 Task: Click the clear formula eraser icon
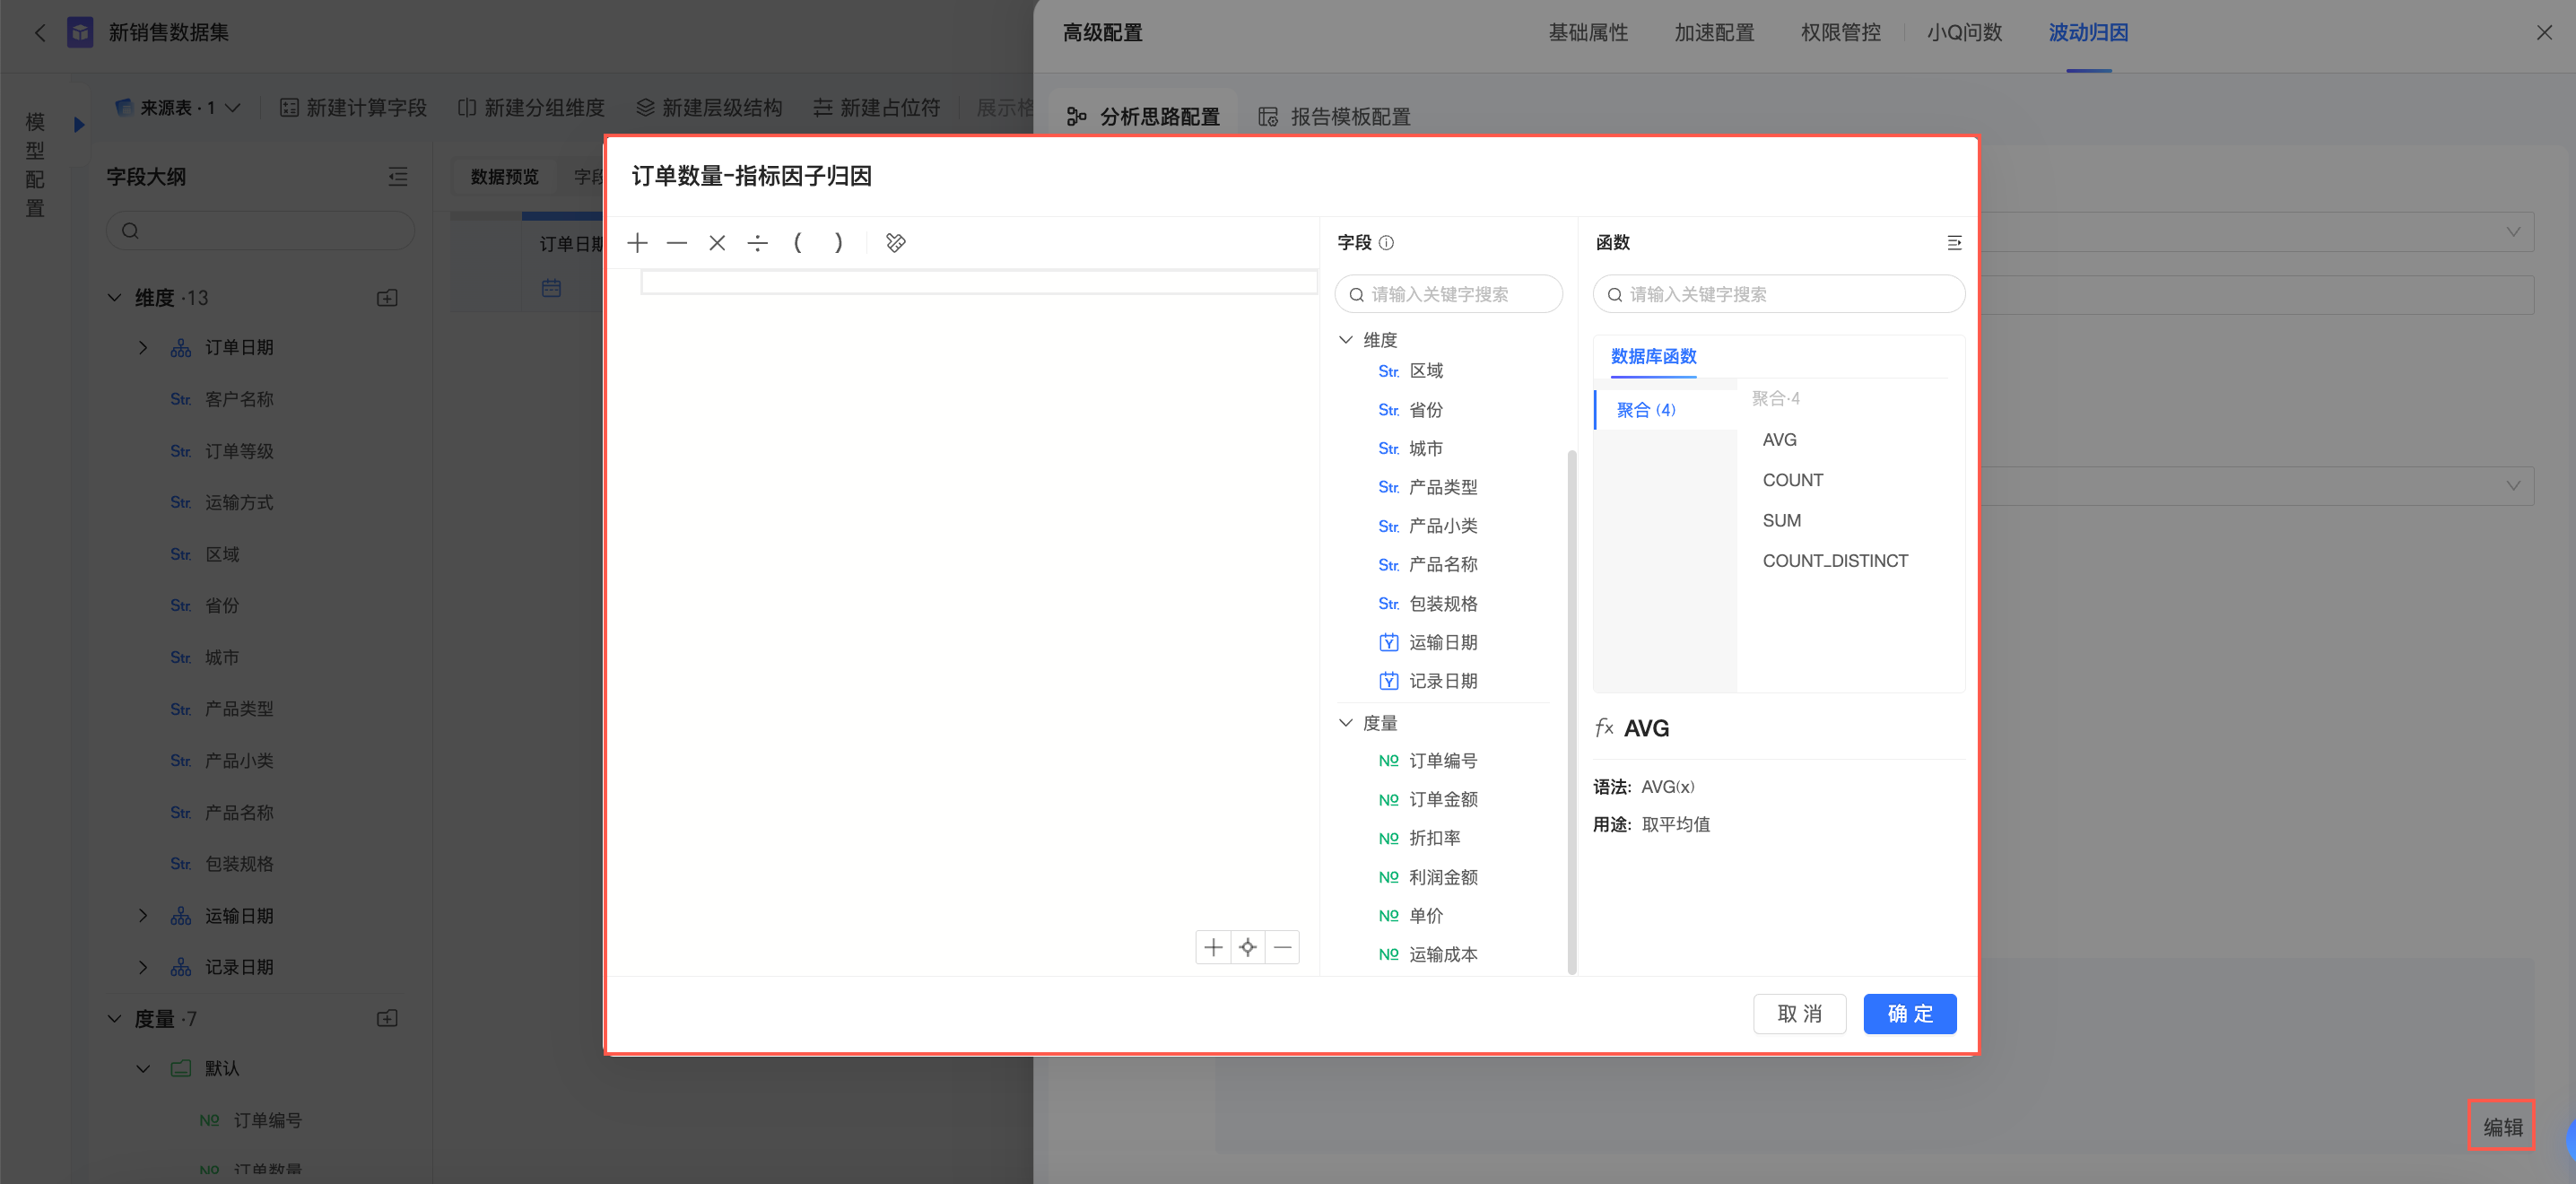895,243
